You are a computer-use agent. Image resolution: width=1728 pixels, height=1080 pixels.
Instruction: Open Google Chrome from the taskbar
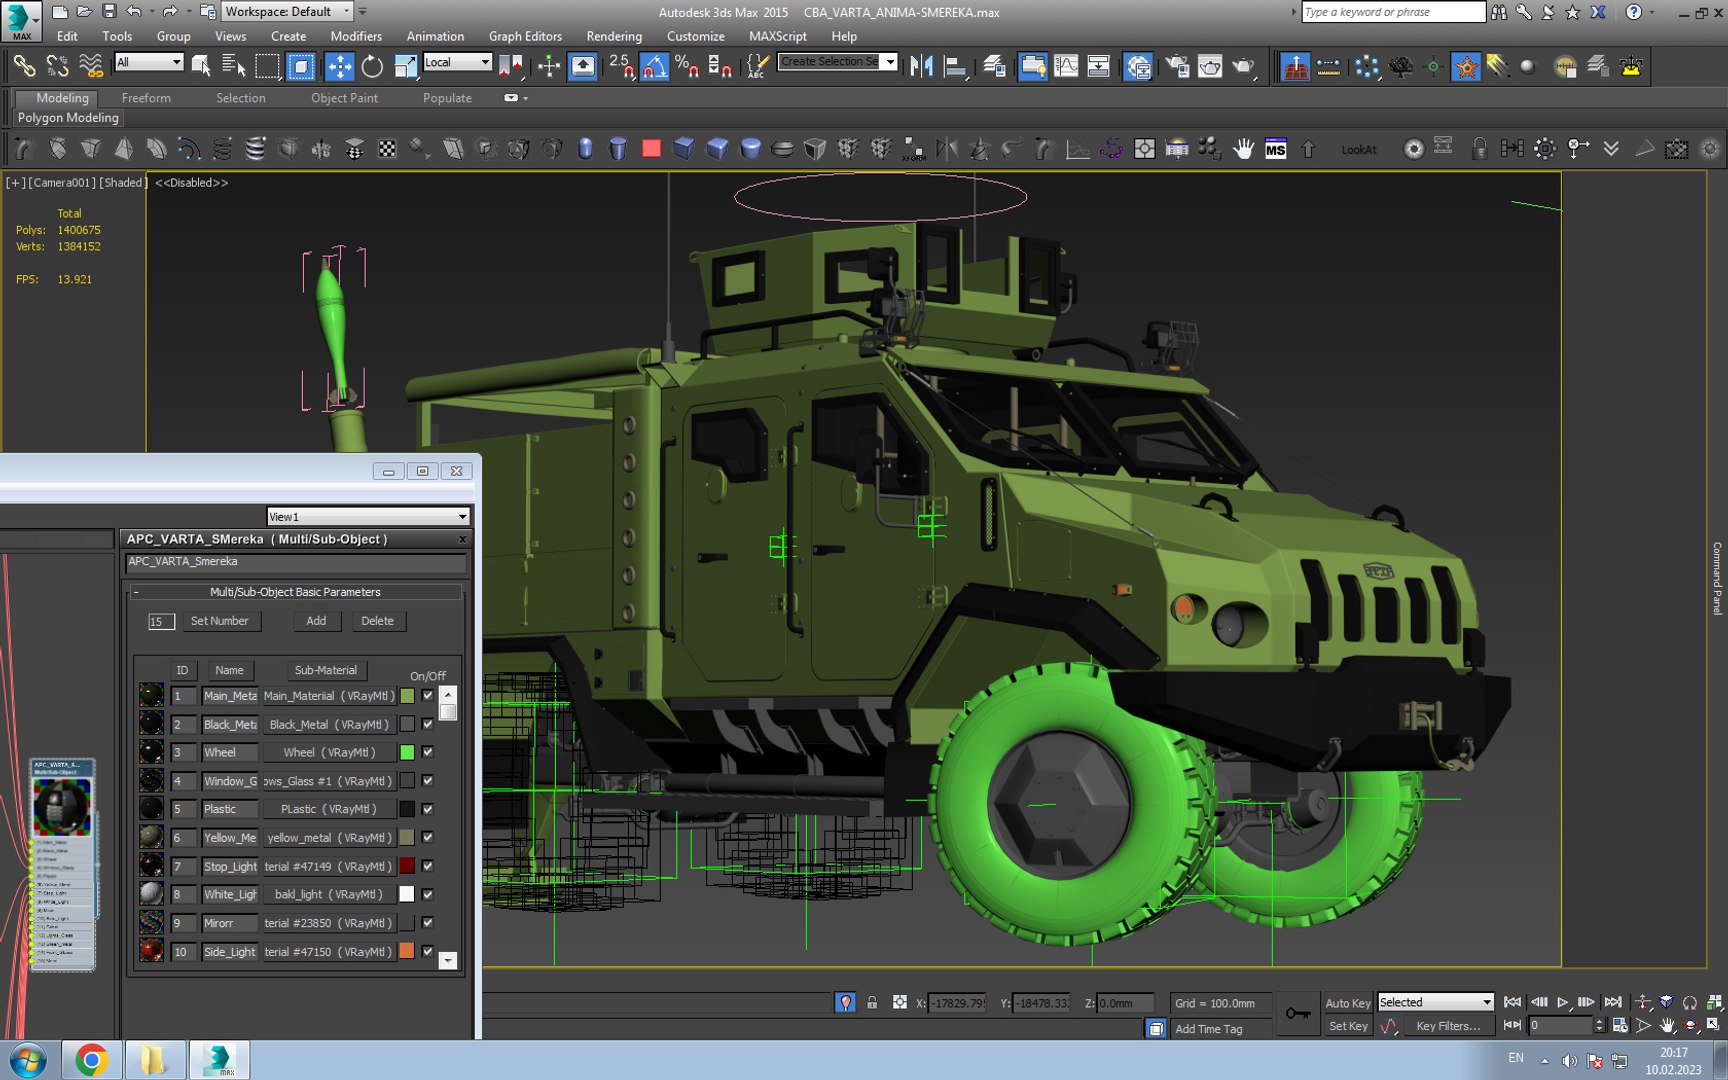pos(91,1060)
